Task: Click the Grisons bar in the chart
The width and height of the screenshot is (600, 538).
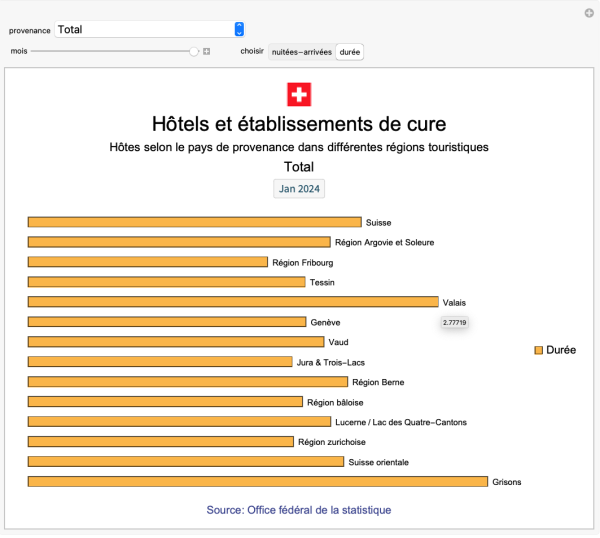Action: [257, 482]
